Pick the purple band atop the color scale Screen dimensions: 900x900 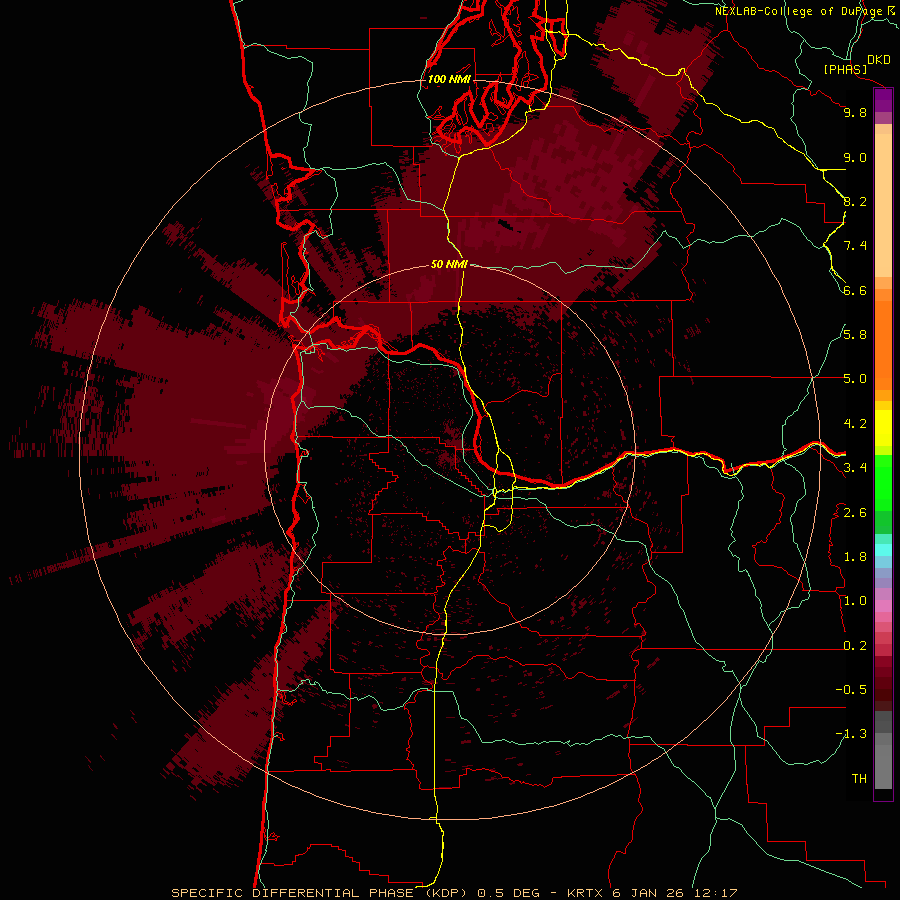[x=883, y=101]
